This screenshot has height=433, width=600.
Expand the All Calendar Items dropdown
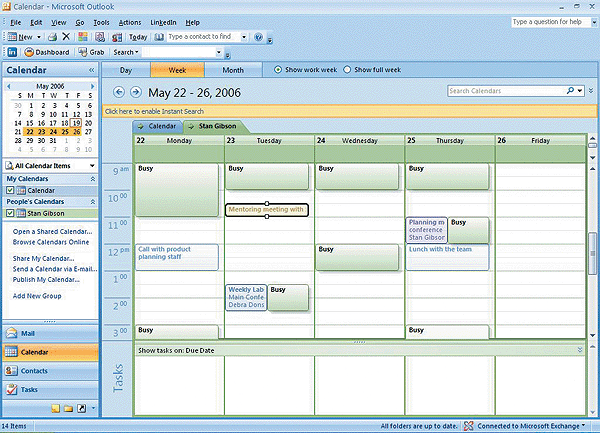(x=92, y=166)
